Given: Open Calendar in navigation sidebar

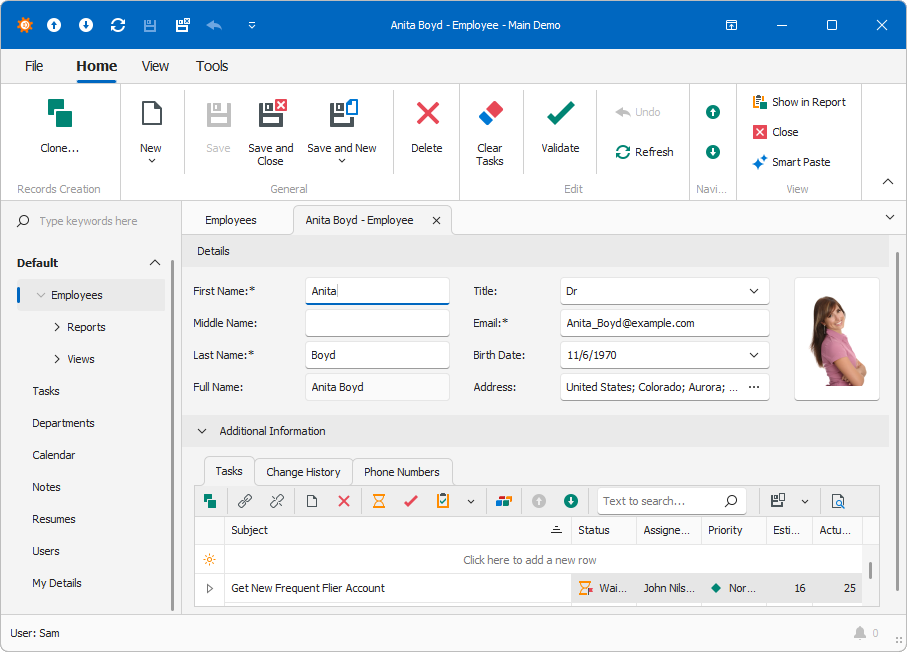Looking at the screenshot, I should pos(54,455).
